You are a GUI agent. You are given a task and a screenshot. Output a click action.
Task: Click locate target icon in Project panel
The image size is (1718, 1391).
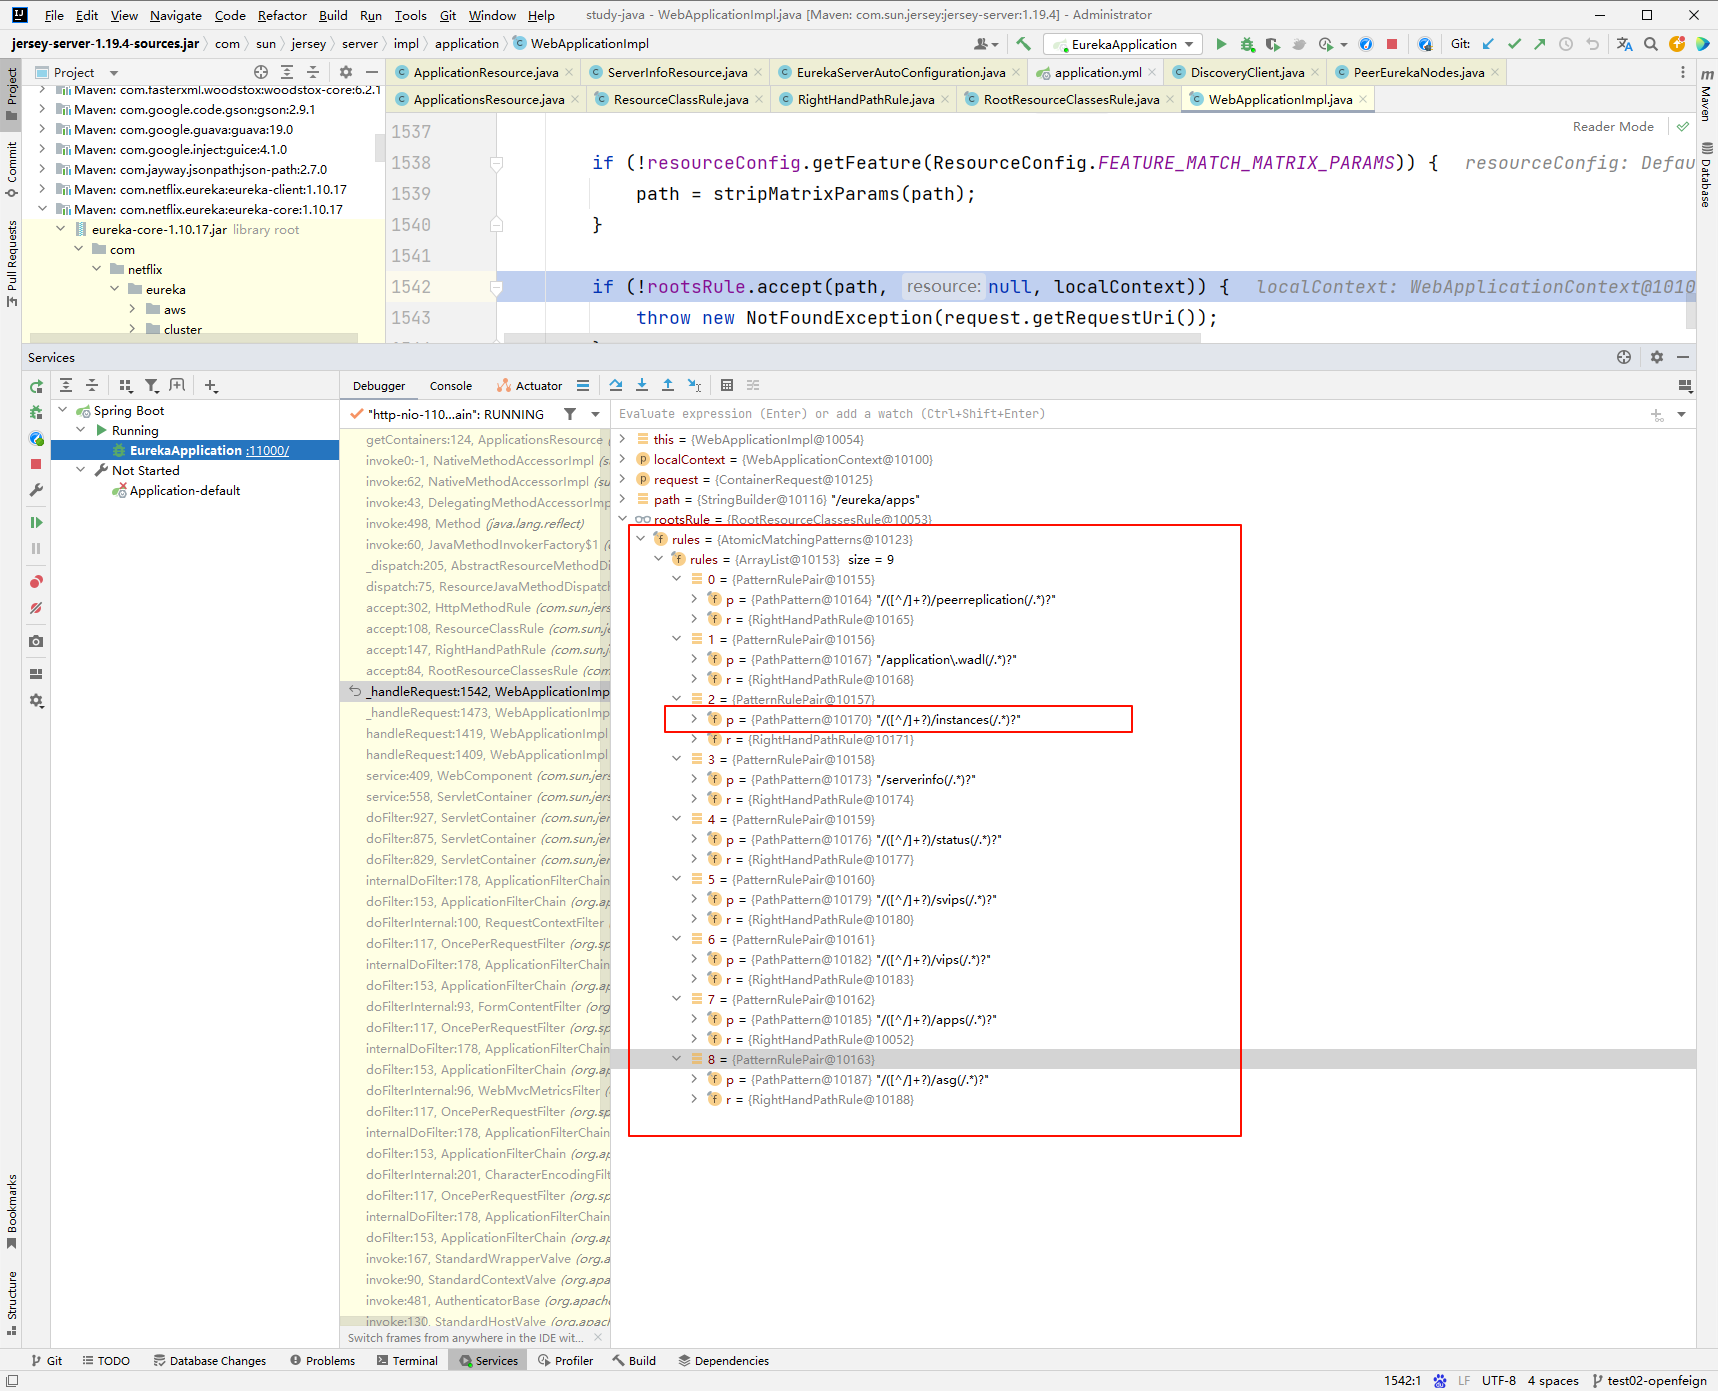261,72
